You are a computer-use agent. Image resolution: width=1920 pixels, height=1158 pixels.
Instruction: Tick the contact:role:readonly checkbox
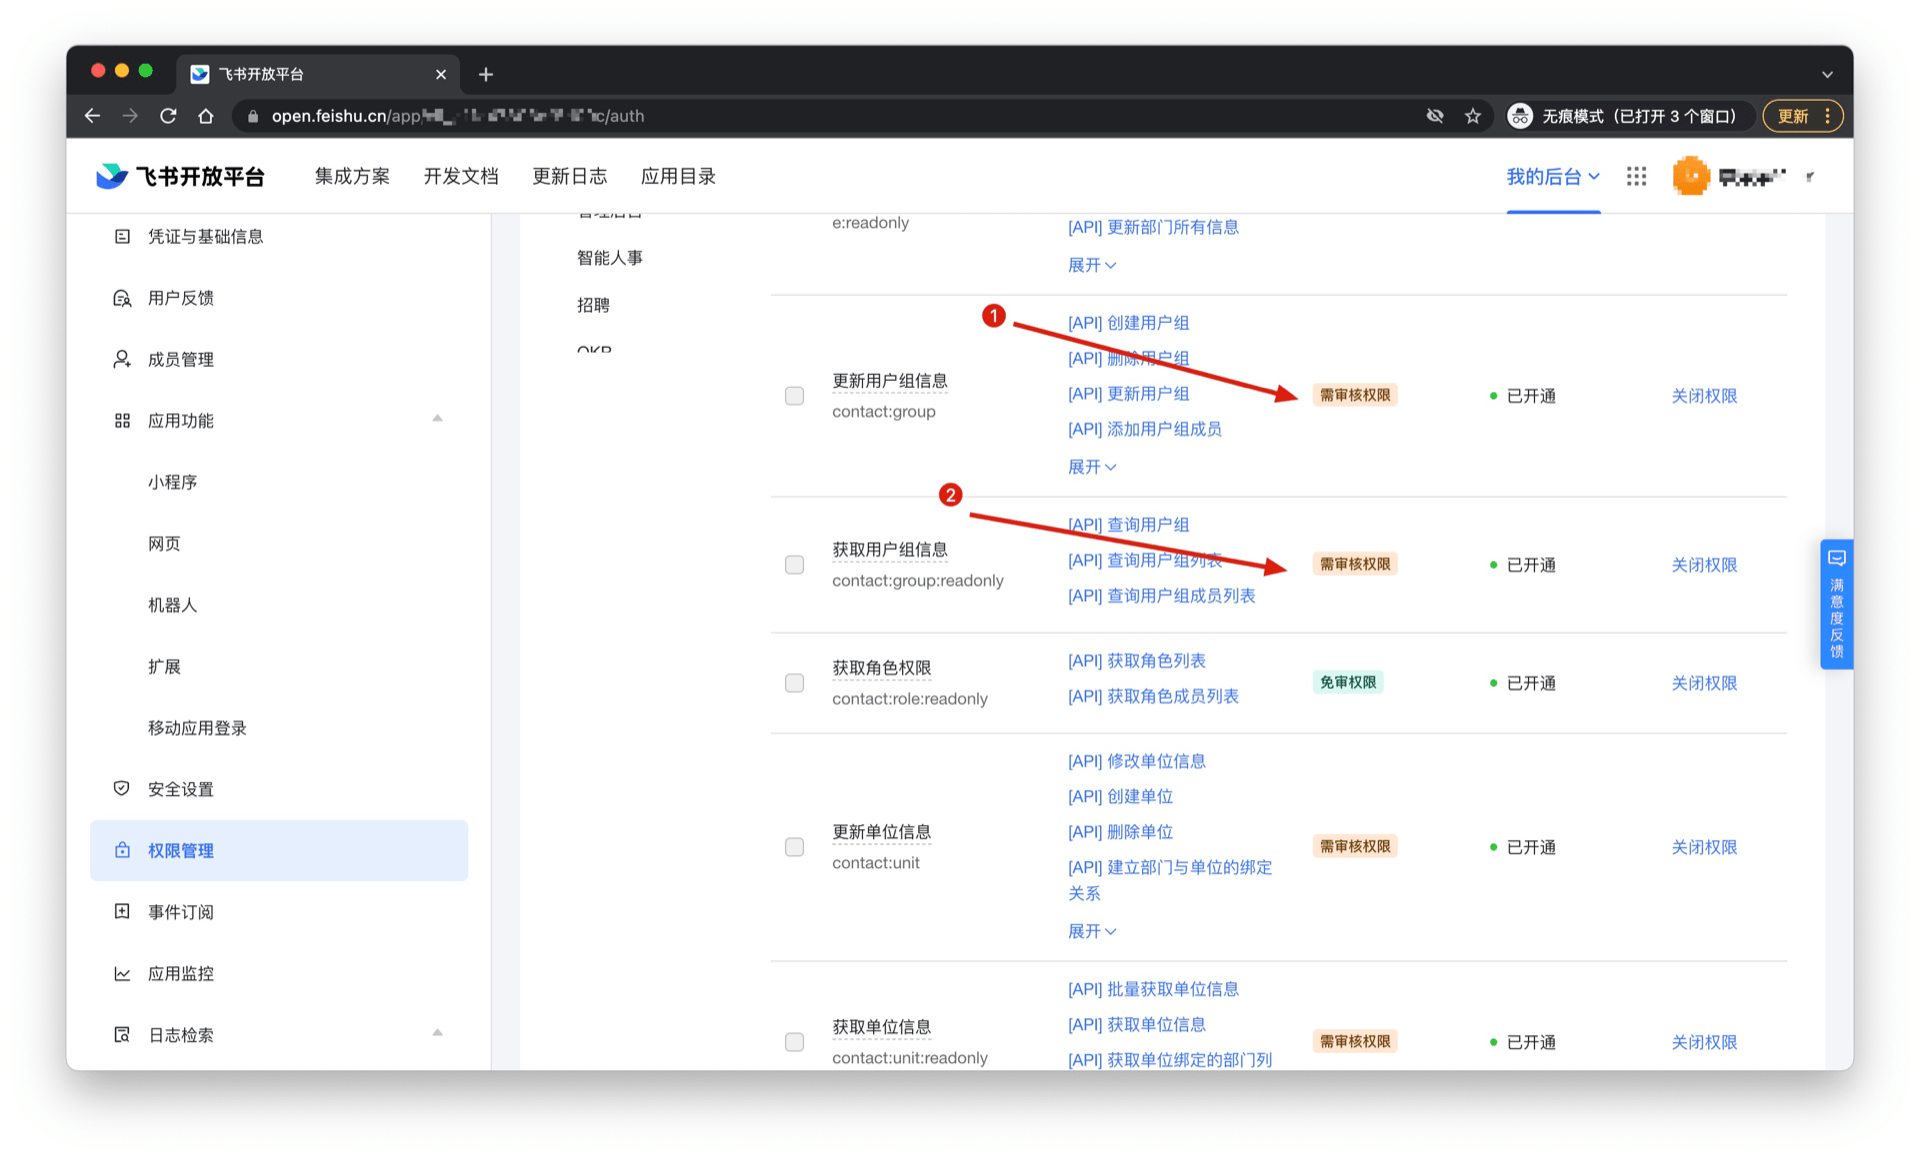[x=794, y=683]
